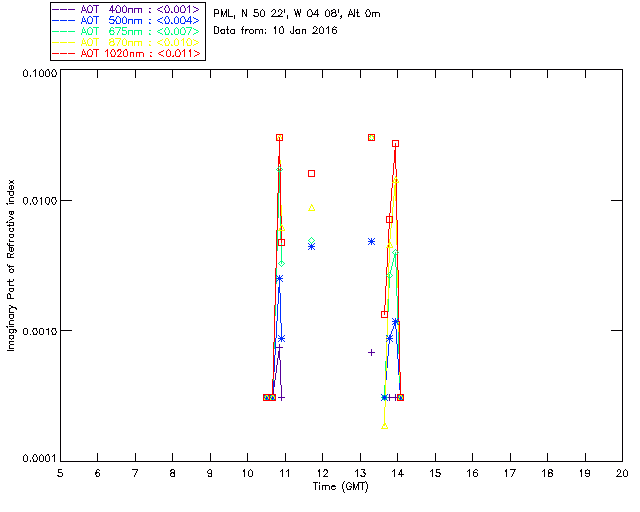Click the x-axis tick label 19

(585, 473)
